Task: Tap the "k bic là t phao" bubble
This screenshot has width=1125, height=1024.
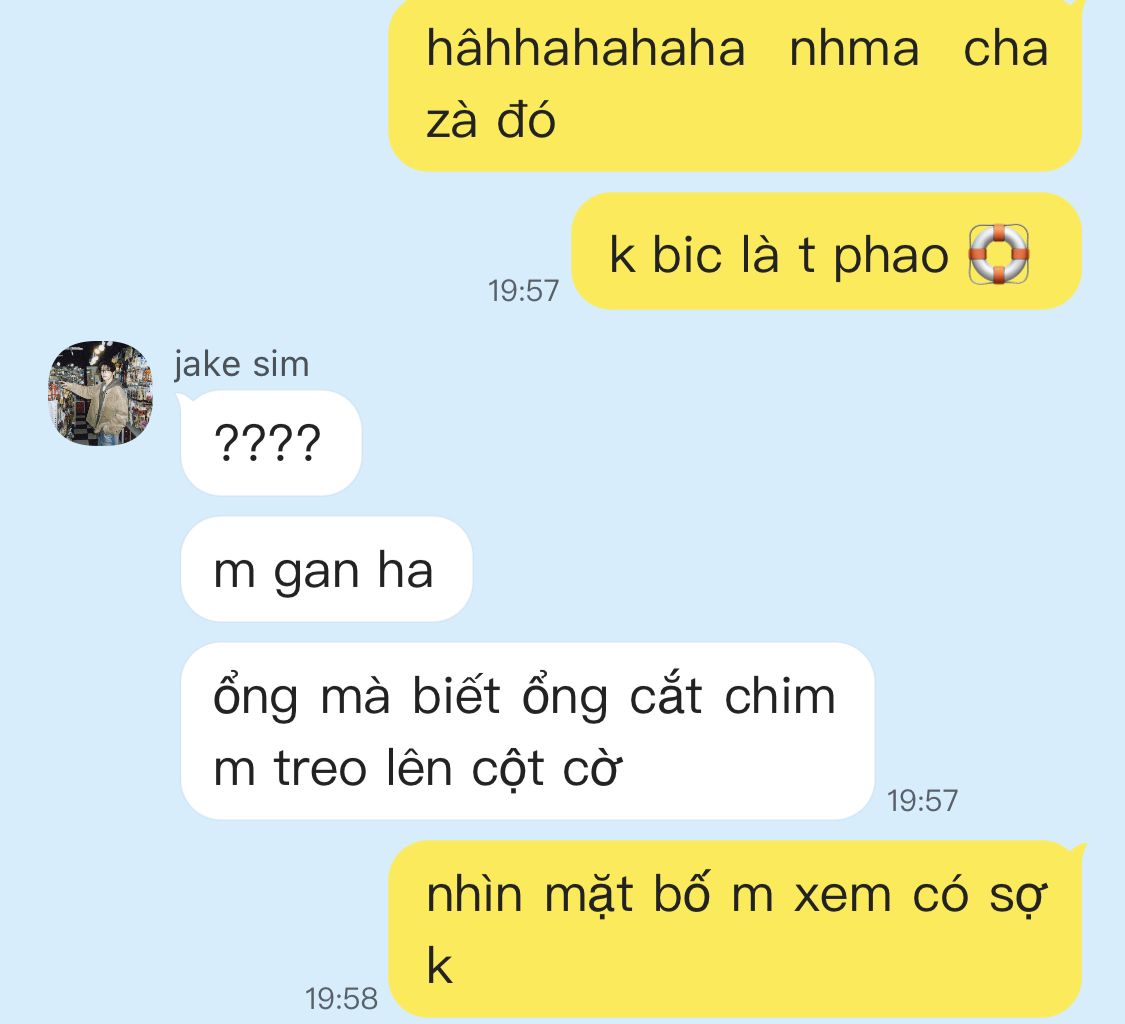Action: (827, 251)
